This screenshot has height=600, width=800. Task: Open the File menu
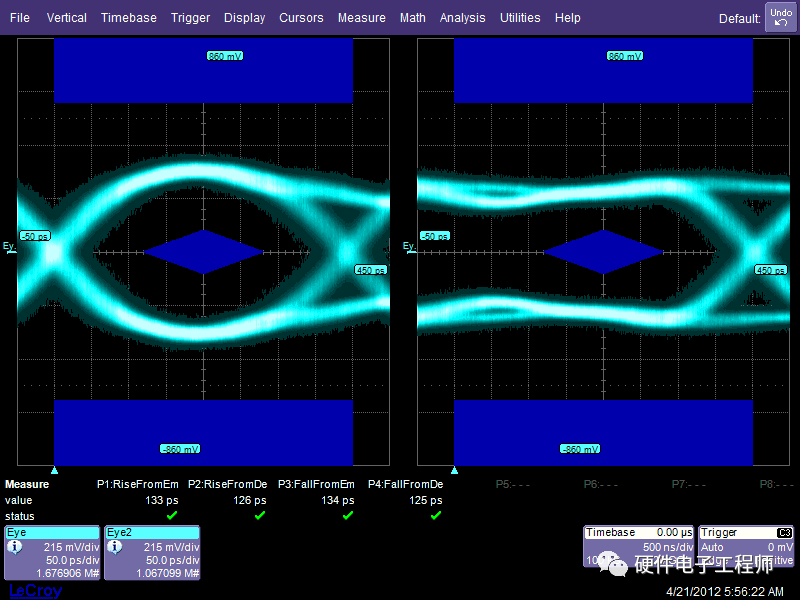point(19,18)
